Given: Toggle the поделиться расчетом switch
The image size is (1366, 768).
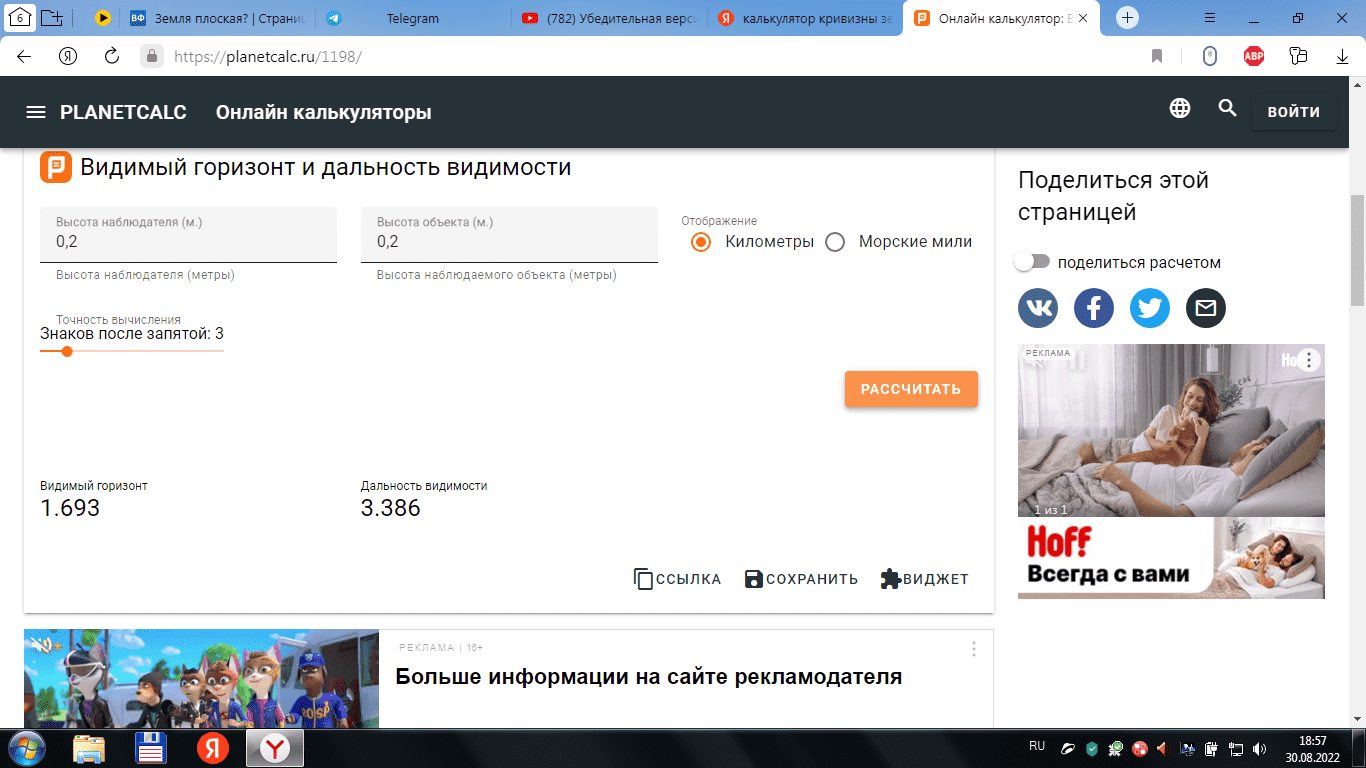Looking at the screenshot, I should coord(1032,262).
